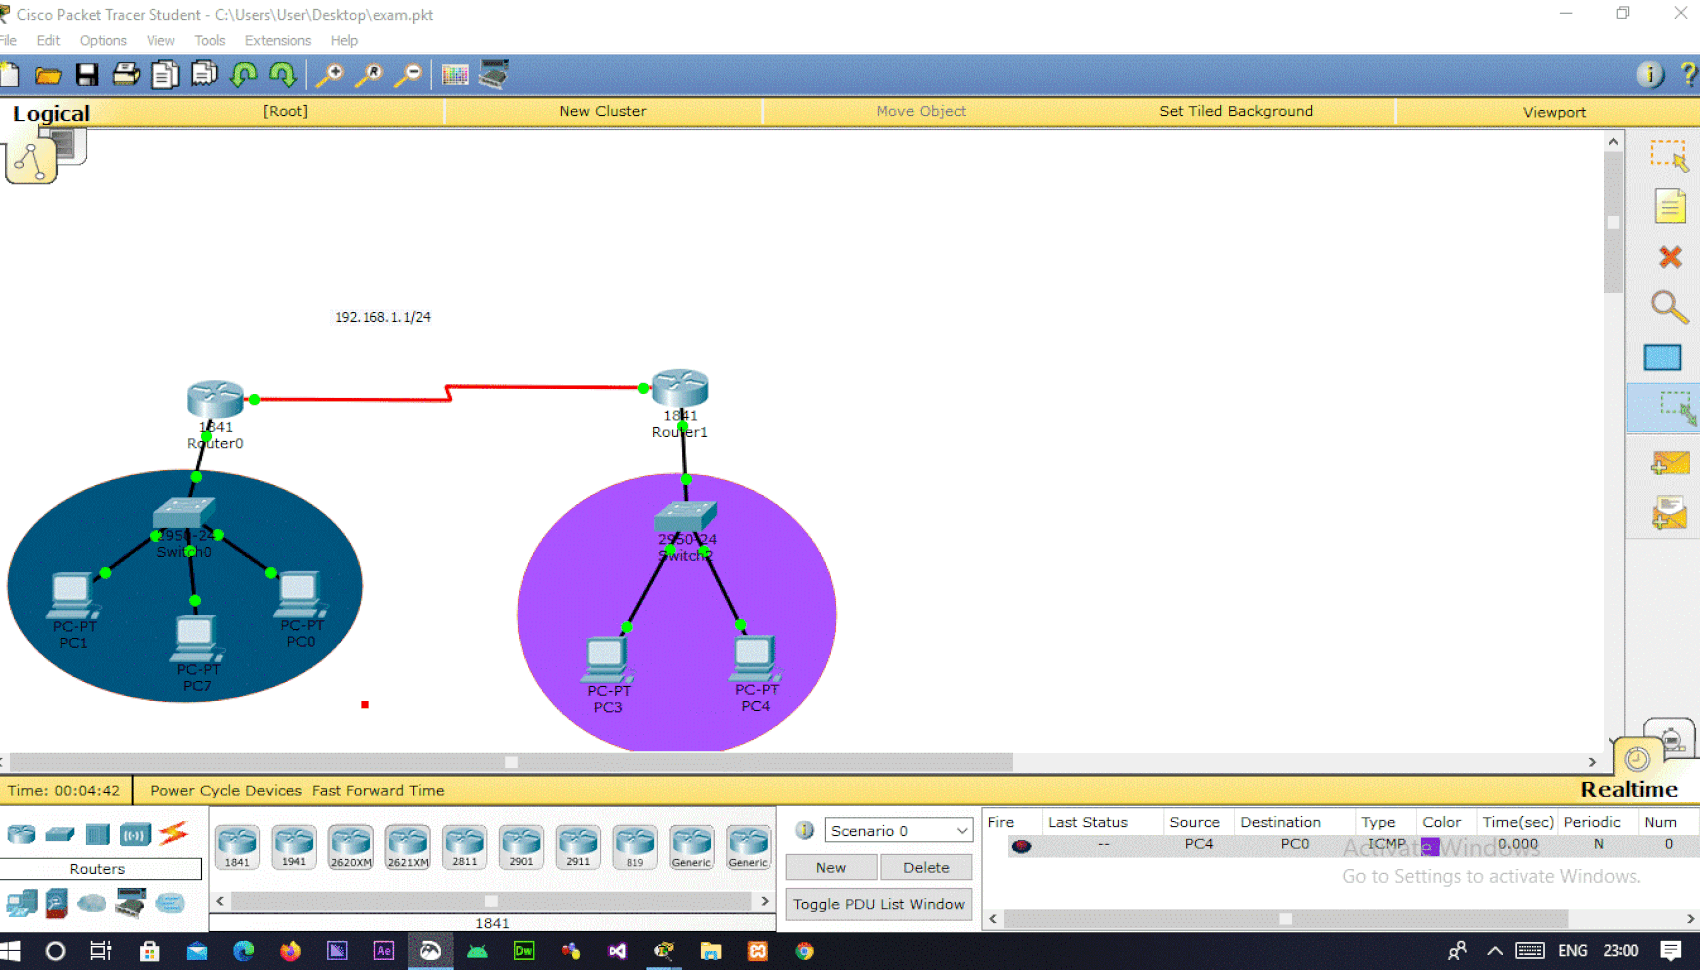The width and height of the screenshot is (1700, 970).
Task: Print the workspace using the printer icon
Action: 126,75
